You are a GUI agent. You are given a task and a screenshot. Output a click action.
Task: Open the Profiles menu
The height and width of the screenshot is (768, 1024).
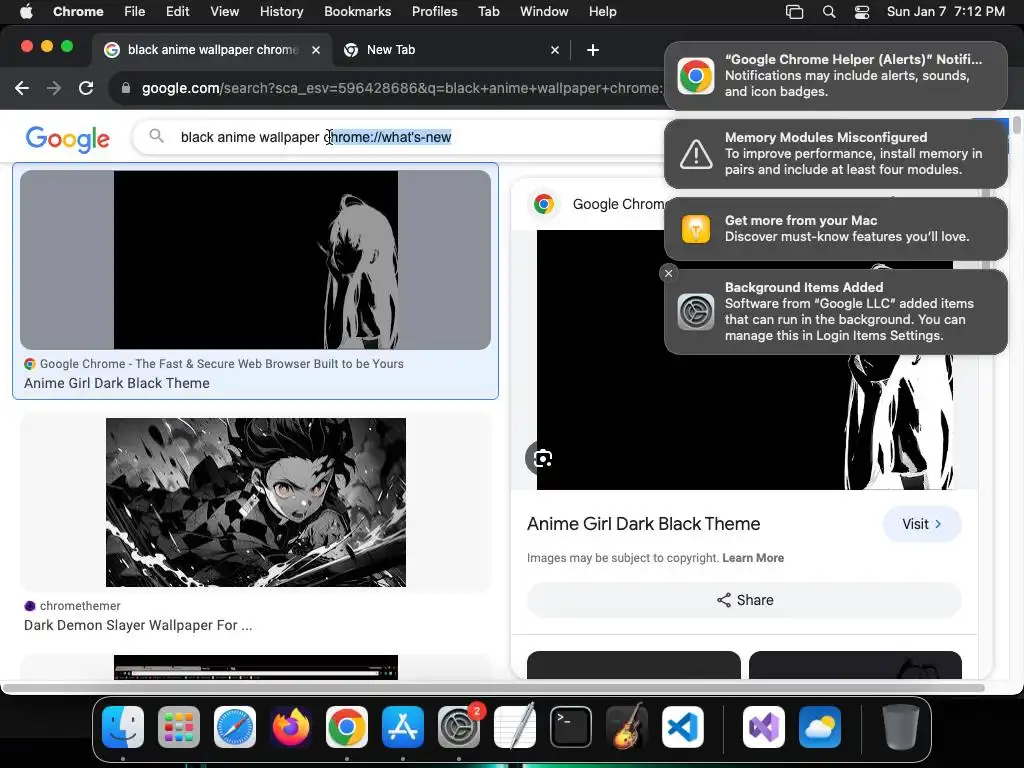click(434, 12)
